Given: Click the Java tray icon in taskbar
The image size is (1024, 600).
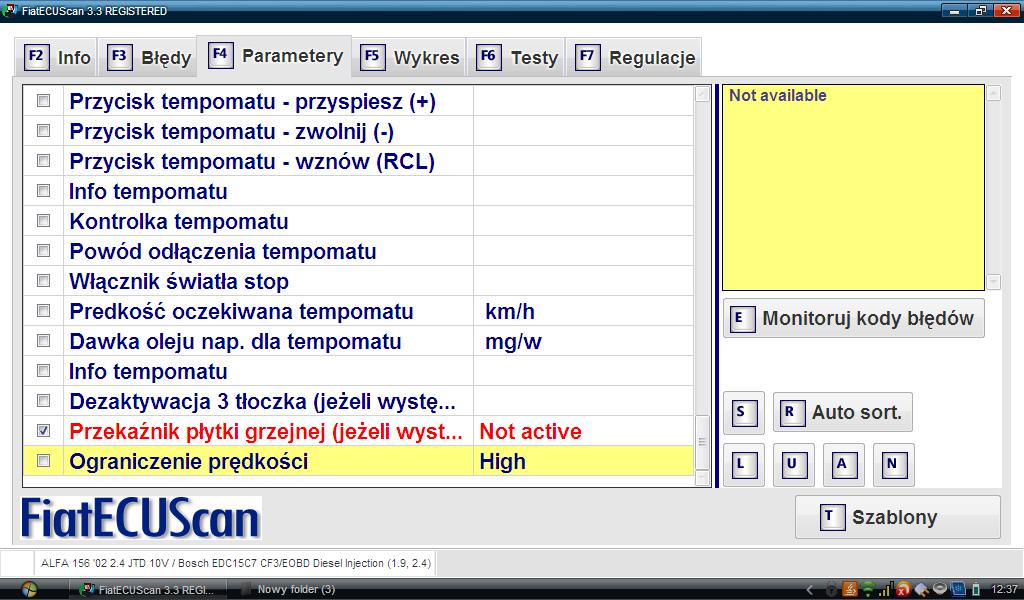Looking at the screenshot, I should click(x=850, y=590).
